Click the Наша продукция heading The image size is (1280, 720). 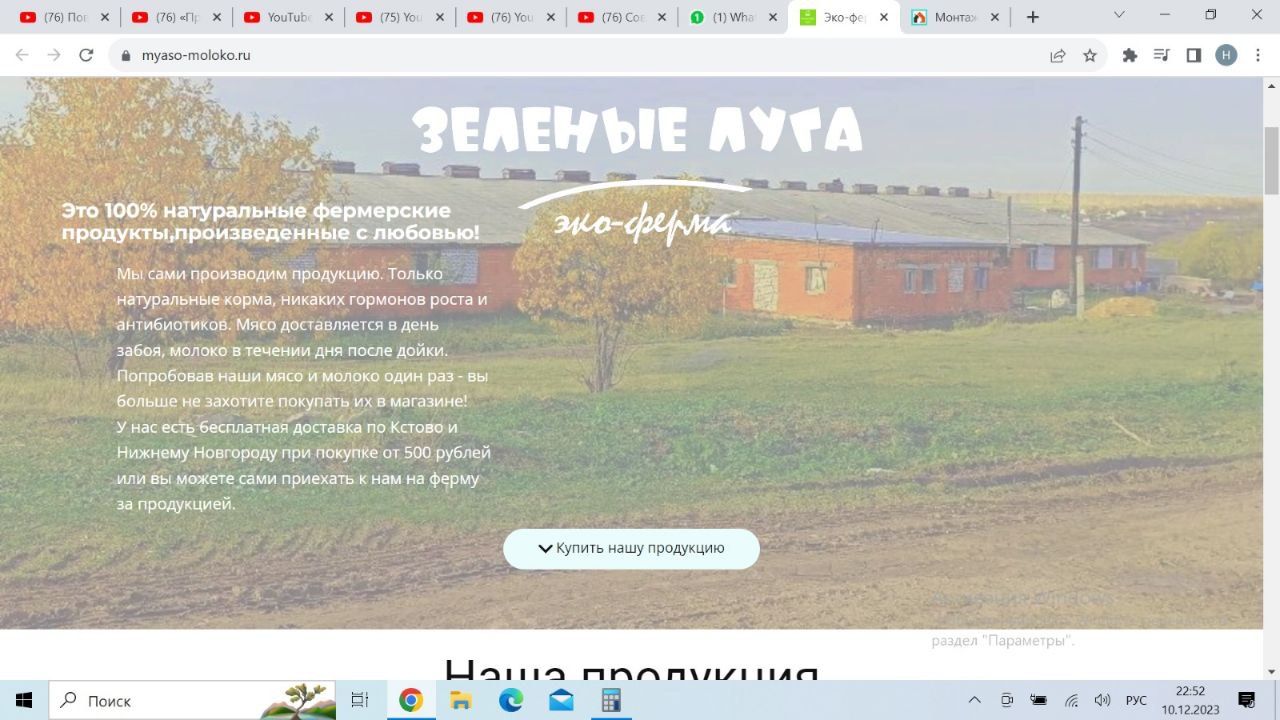pyautogui.click(x=631, y=671)
